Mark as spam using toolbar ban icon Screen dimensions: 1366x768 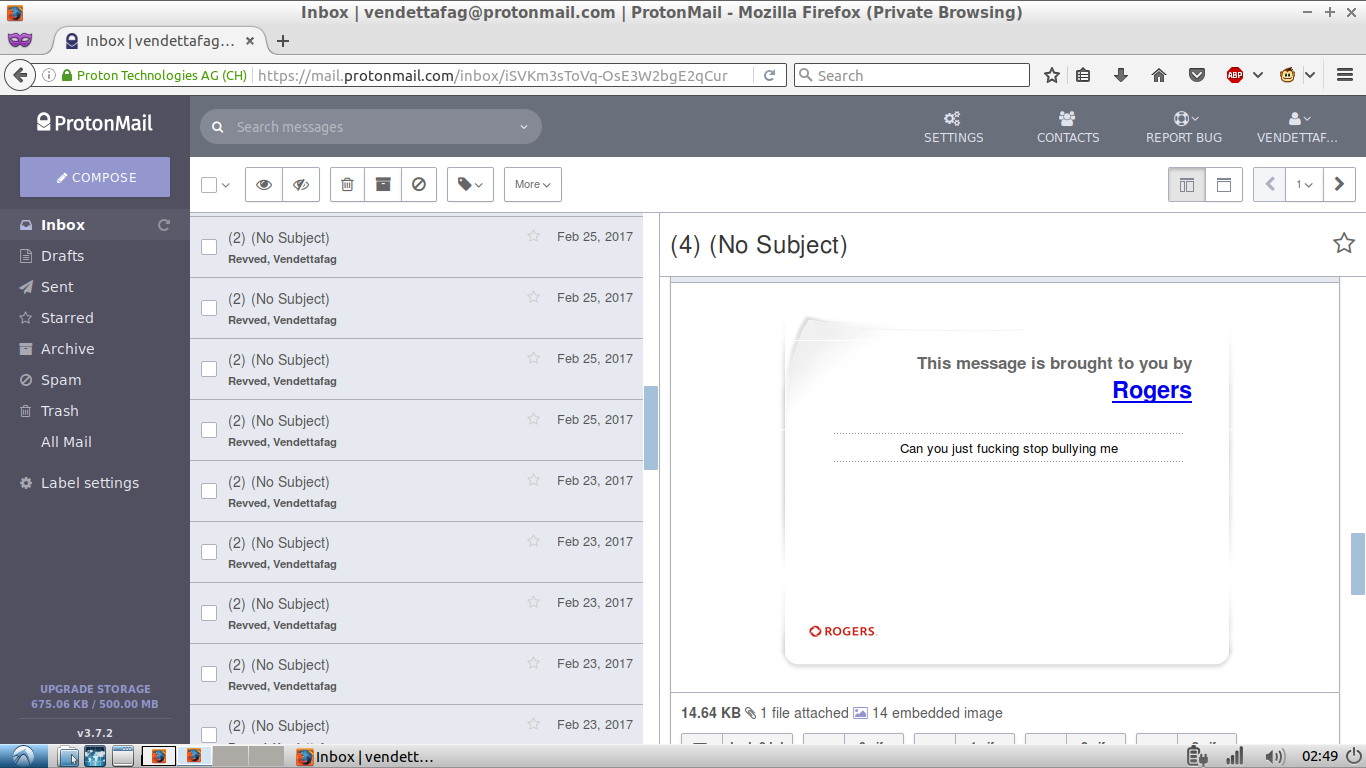[419, 184]
